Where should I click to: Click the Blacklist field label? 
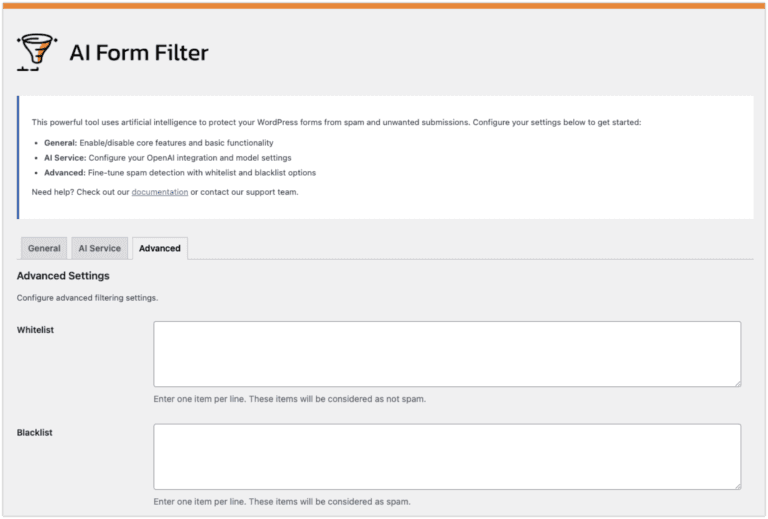tap(34, 433)
